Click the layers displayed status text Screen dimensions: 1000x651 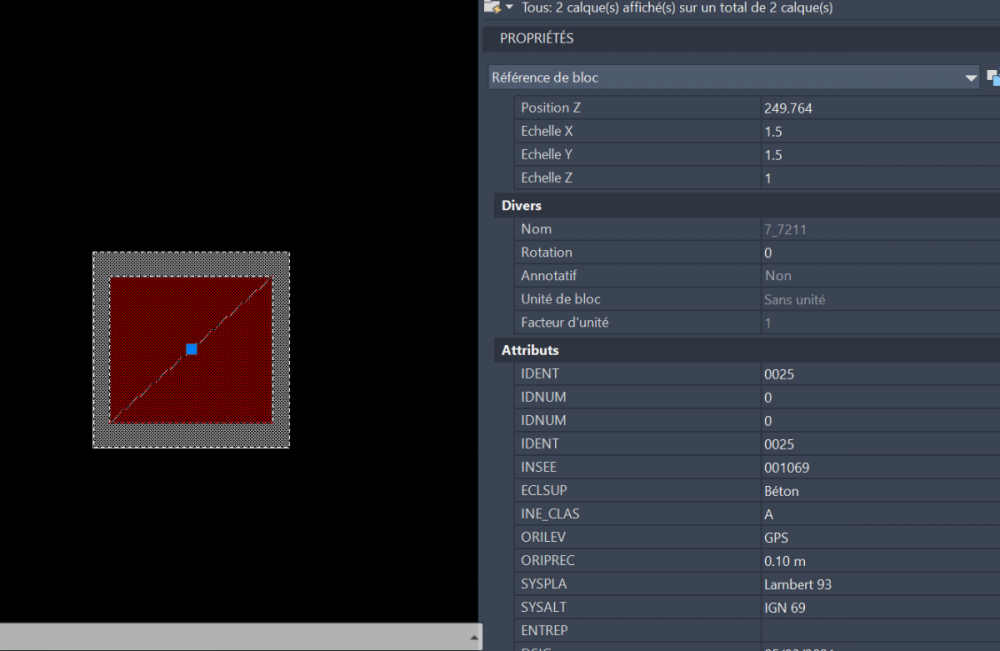677,8
